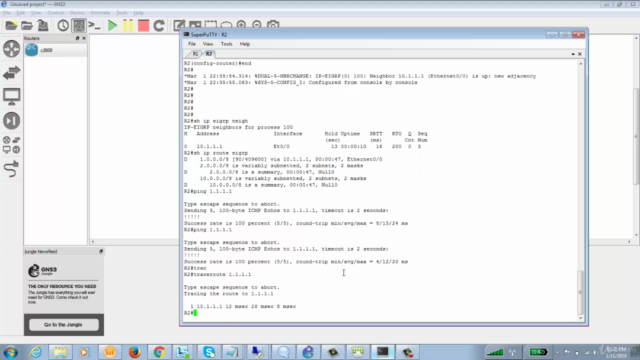Click the Go to the Jungle button
The height and width of the screenshot is (360, 640).
(63, 325)
